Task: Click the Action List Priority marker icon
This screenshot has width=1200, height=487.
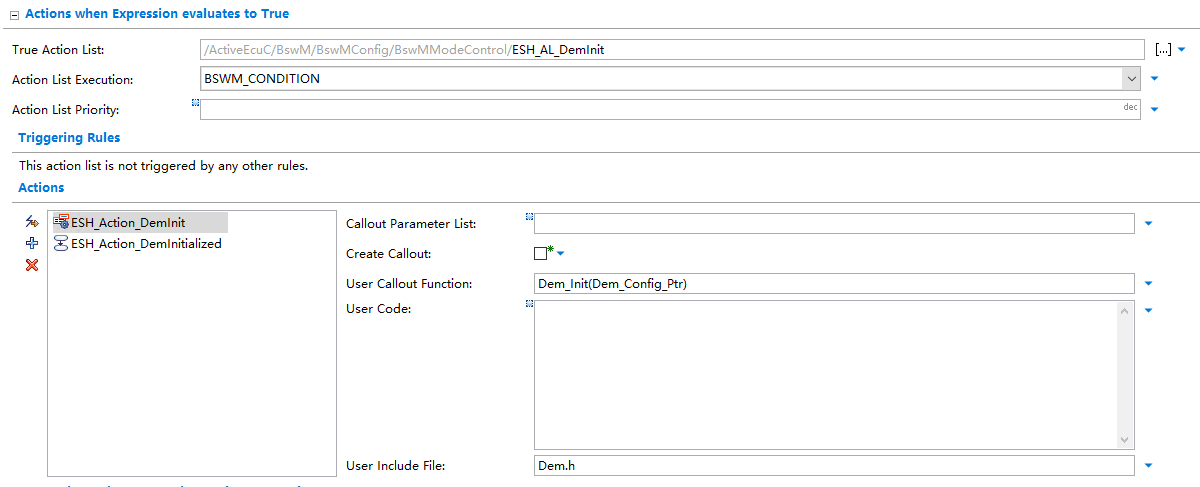Action: [x=195, y=102]
